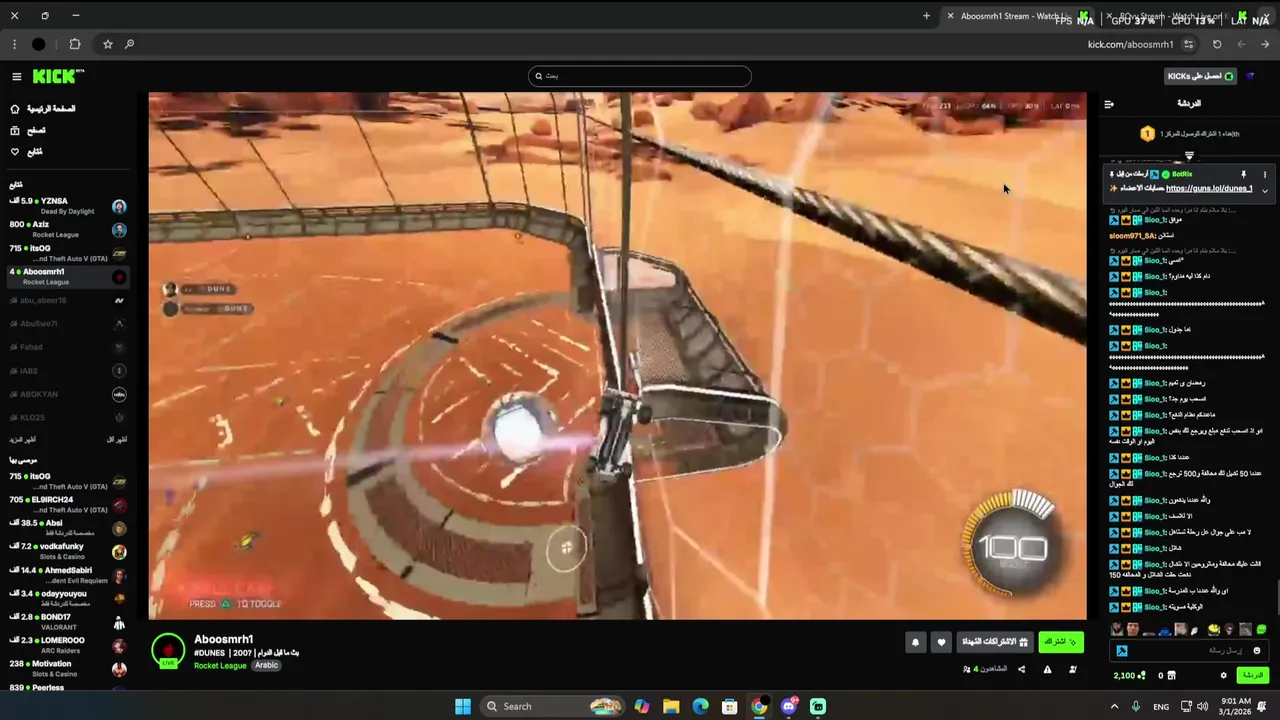
Task: Click the gift subscriptions button
Action: point(994,642)
